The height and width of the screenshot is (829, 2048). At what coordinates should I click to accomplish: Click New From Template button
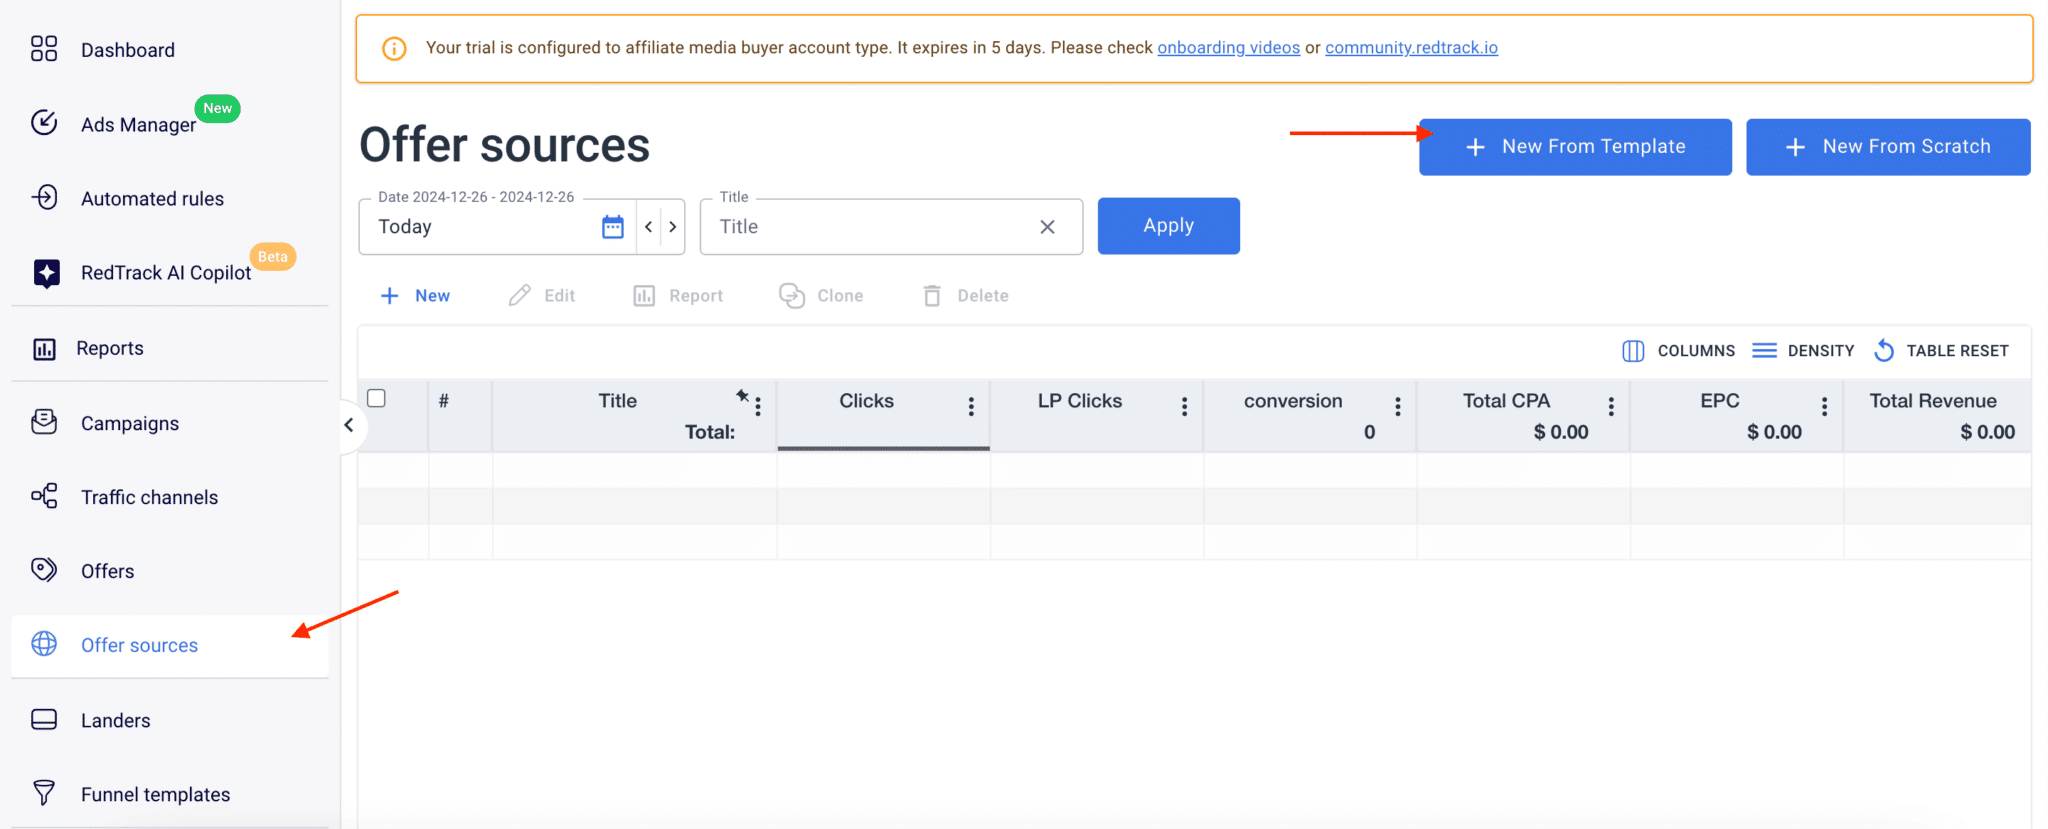coord(1575,147)
